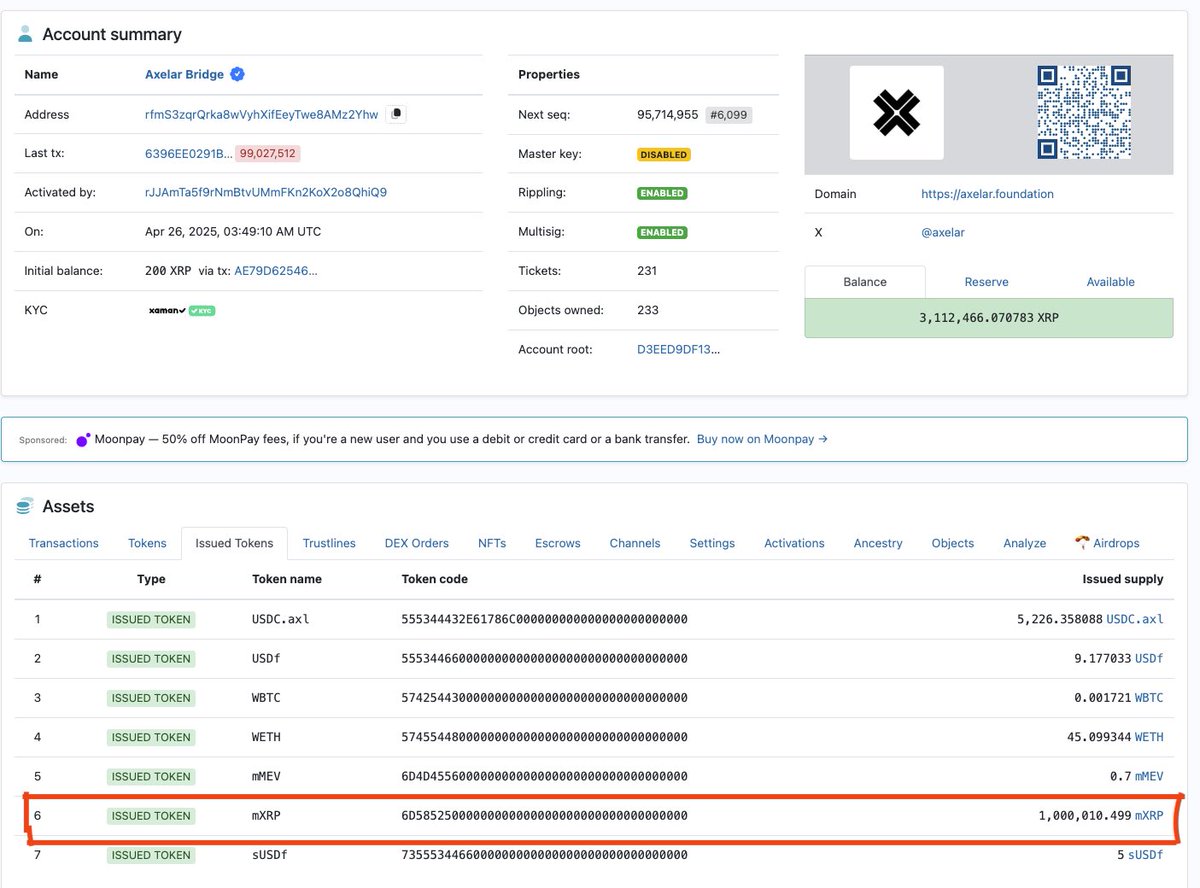Switch to the Reserve balance tab
This screenshot has width=1200, height=888.
(986, 282)
